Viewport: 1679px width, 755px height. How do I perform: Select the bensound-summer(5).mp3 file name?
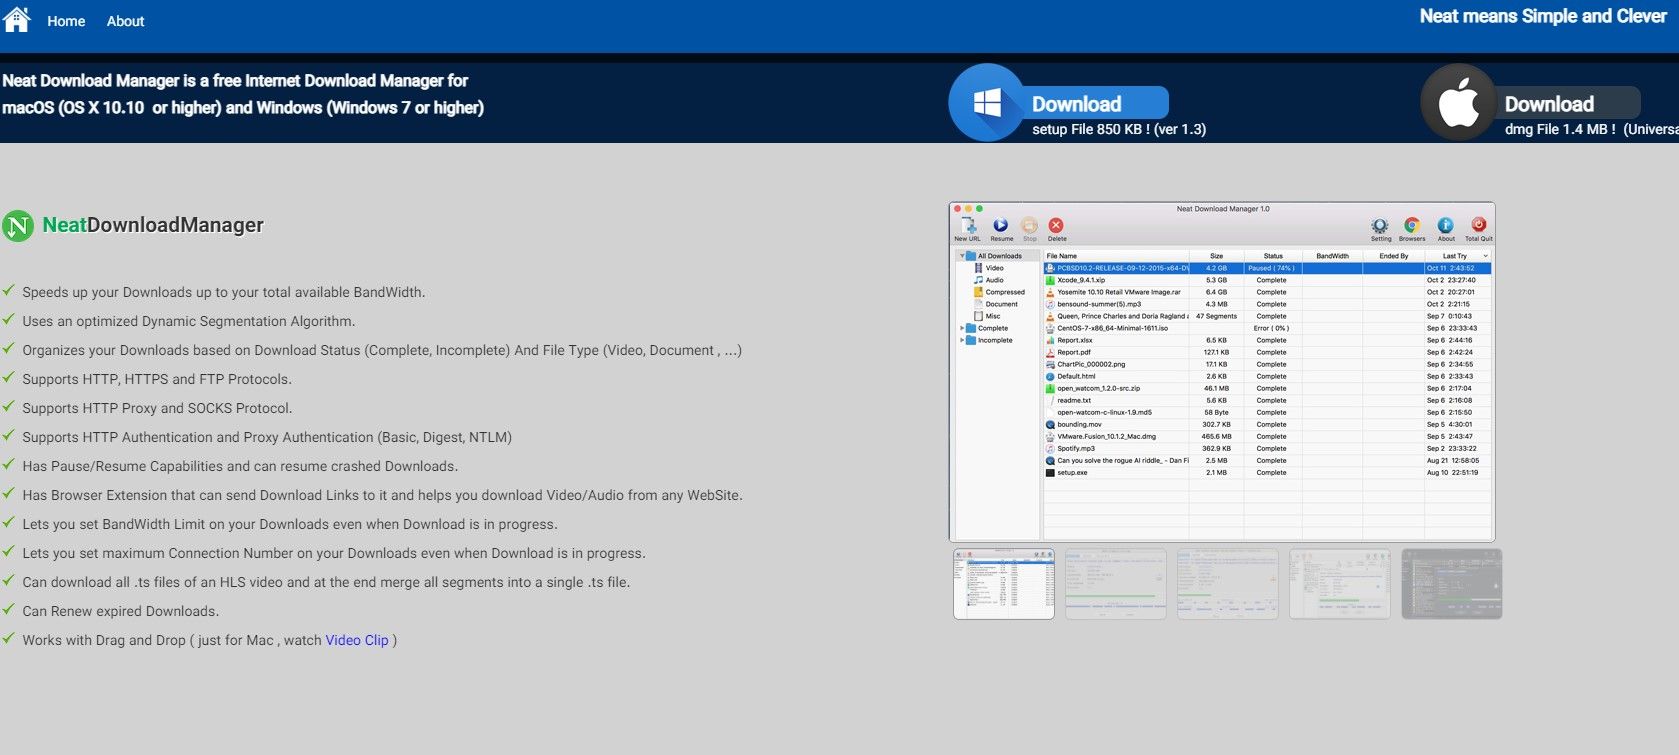coord(1099,304)
